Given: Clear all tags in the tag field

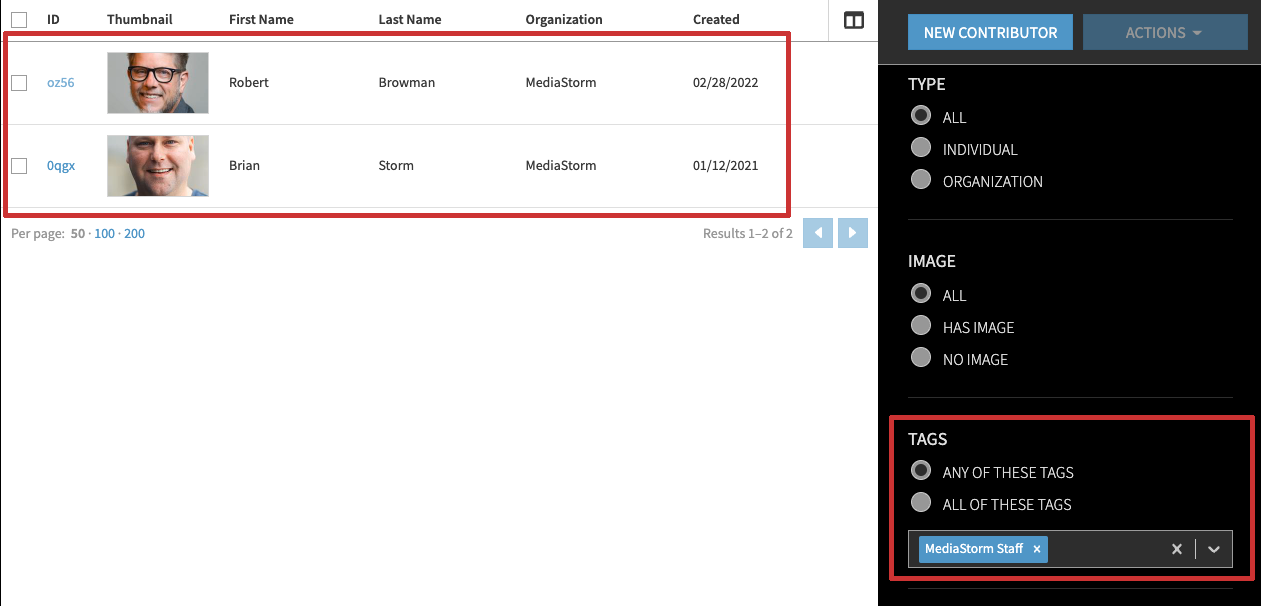Looking at the screenshot, I should click(x=1177, y=549).
